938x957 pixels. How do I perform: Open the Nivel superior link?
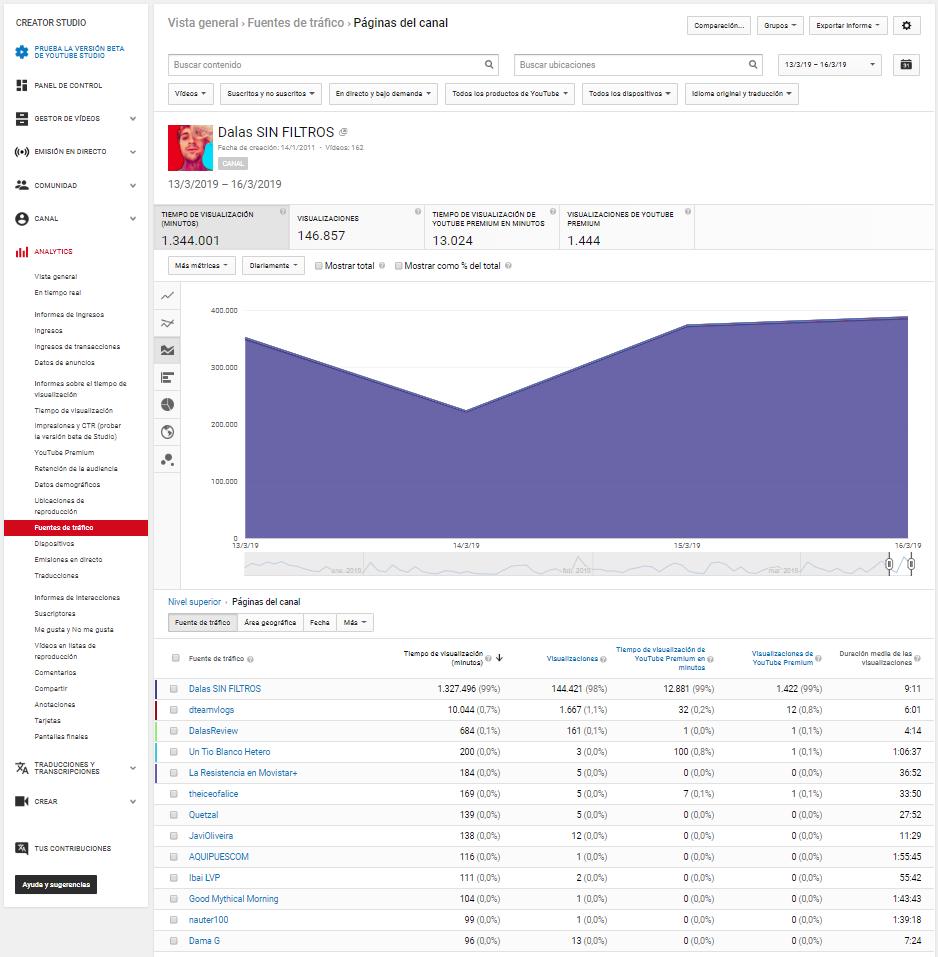pyautogui.click(x=194, y=602)
